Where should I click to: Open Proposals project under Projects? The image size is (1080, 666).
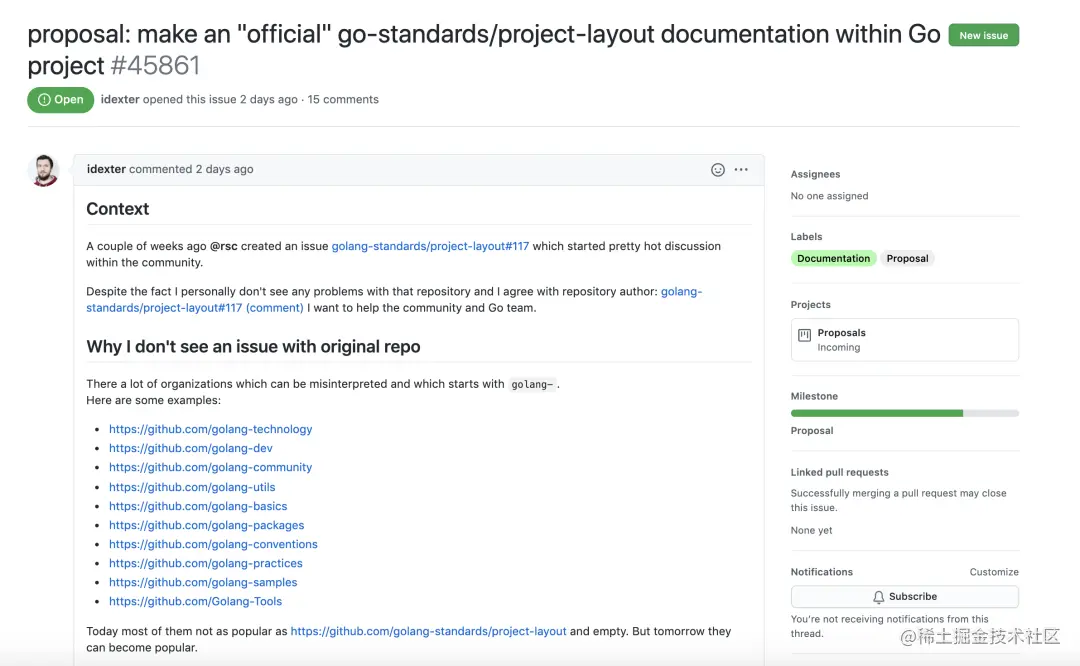coord(841,333)
